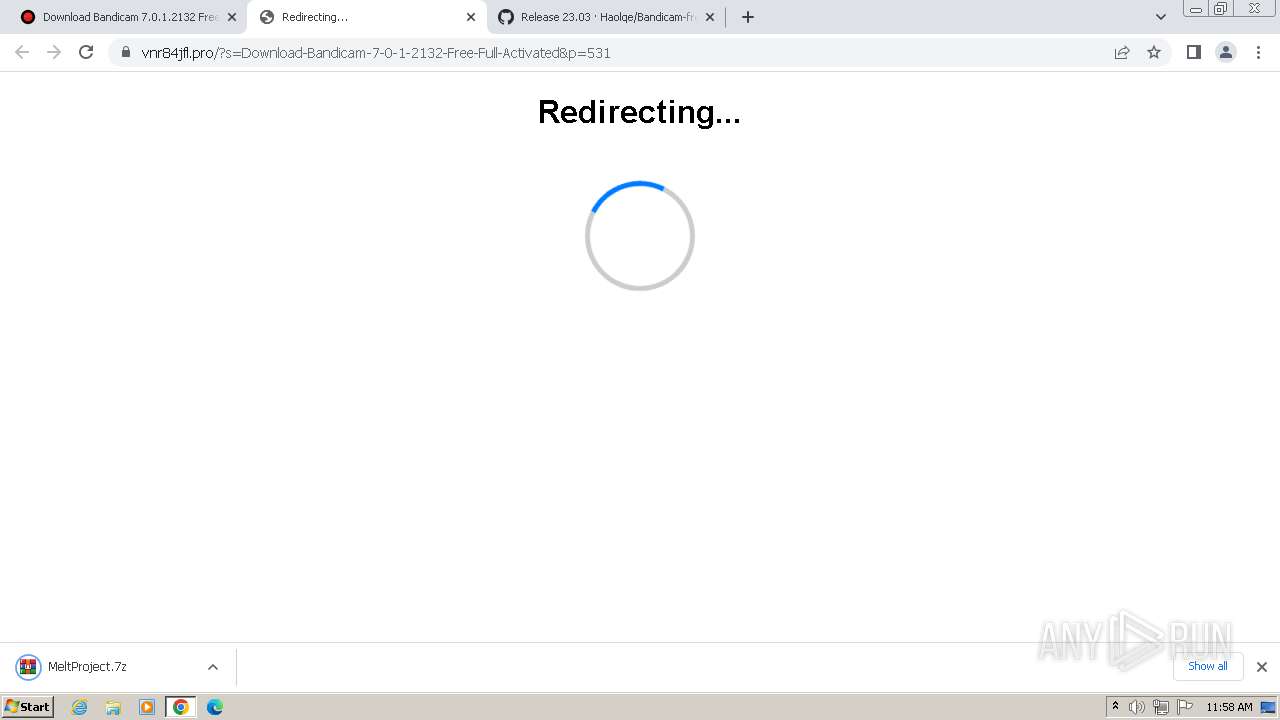Open Action Center flag icon
This screenshot has width=1280, height=720.
[1185, 707]
